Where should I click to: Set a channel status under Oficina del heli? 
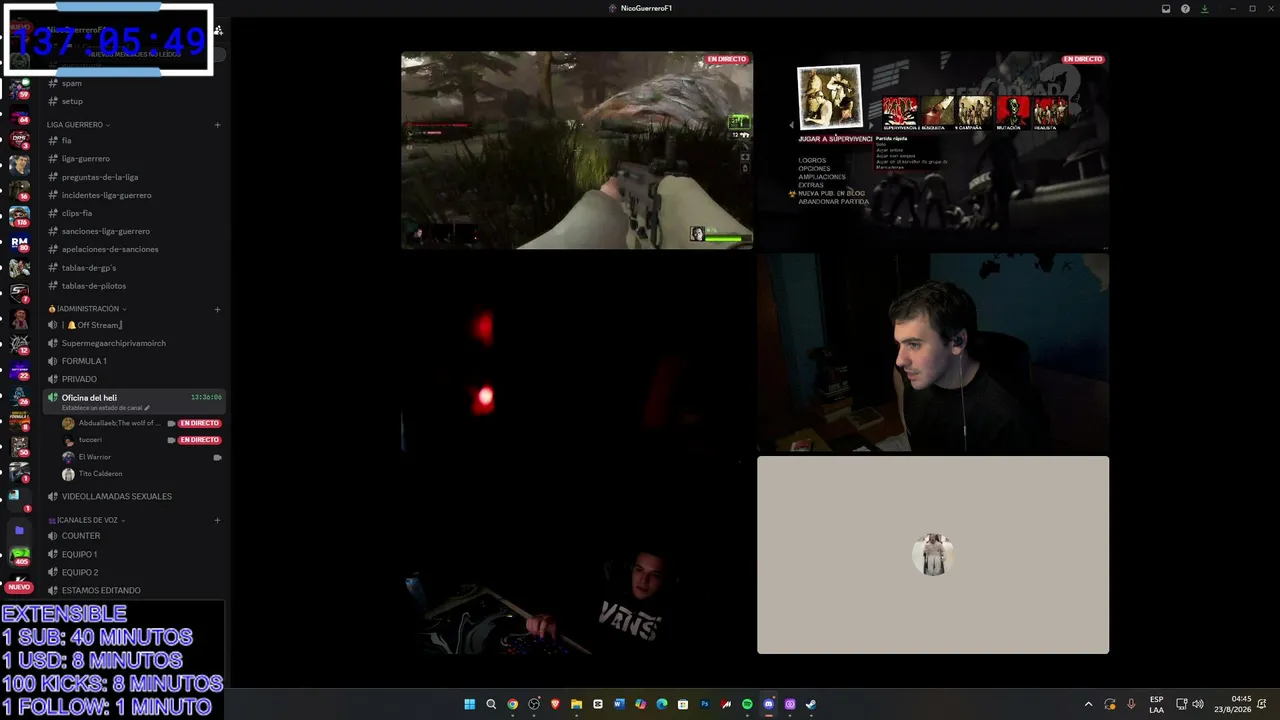click(106, 408)
